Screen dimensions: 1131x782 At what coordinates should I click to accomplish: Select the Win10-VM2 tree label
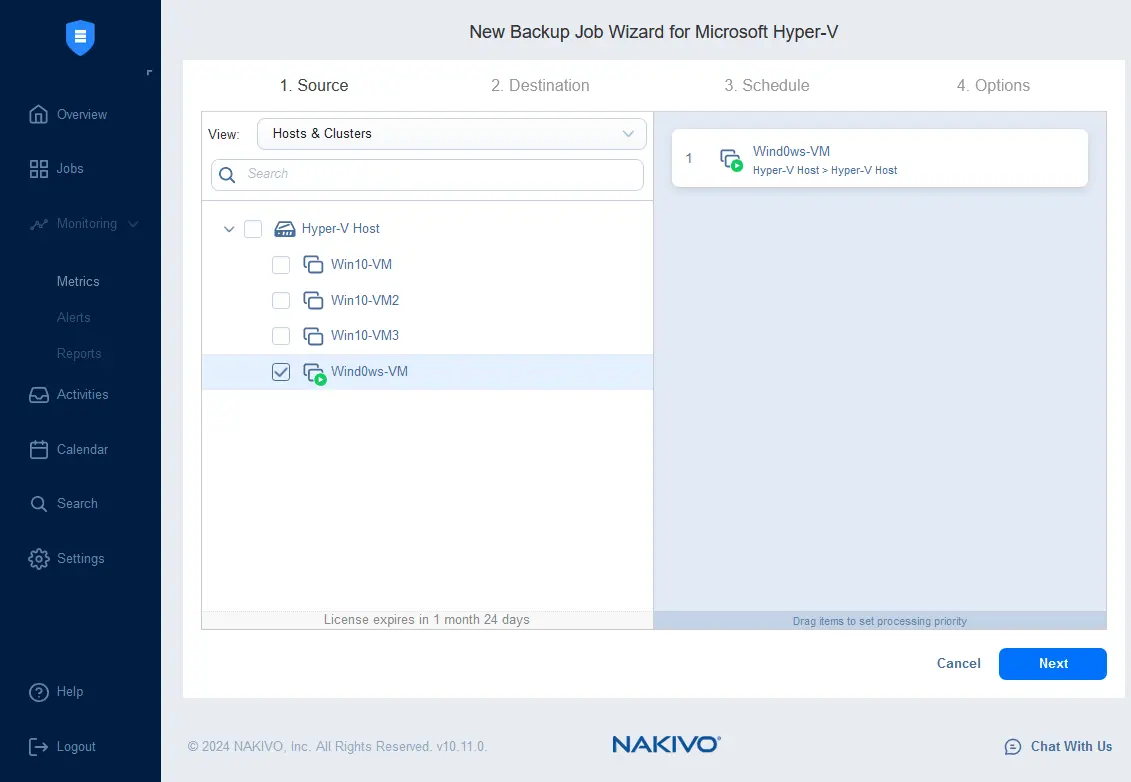click(365, 300)
